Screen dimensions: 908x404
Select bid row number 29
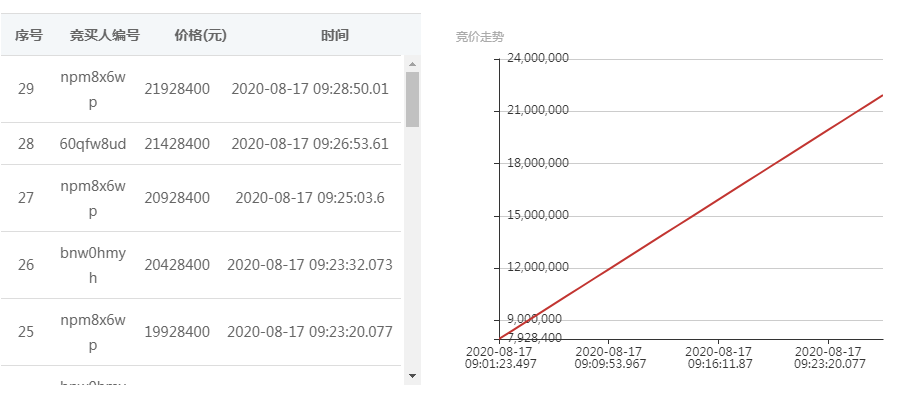point(200,89)
